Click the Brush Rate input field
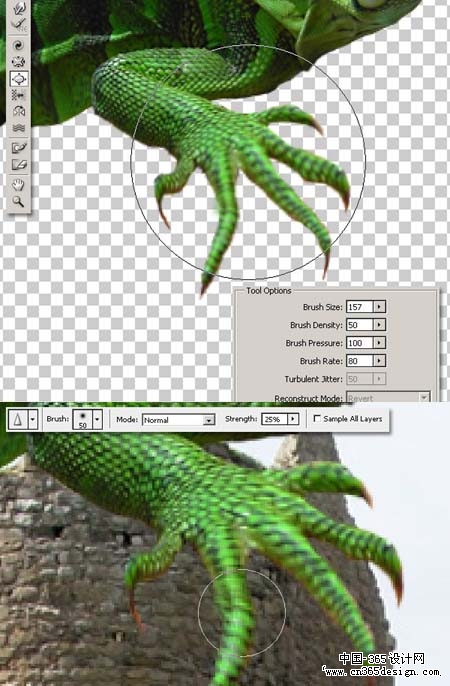The height and width of the screenshot is (686, 450). (360, 360)
